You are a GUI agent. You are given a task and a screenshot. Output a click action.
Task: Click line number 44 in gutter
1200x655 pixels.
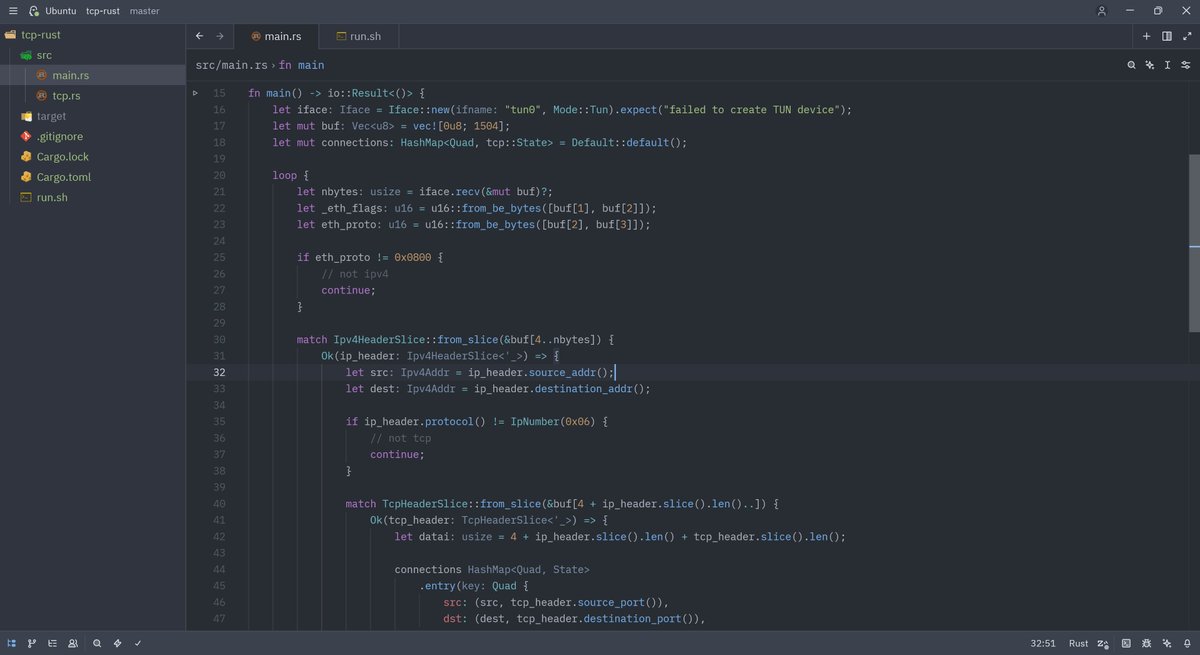click(219, 569)
